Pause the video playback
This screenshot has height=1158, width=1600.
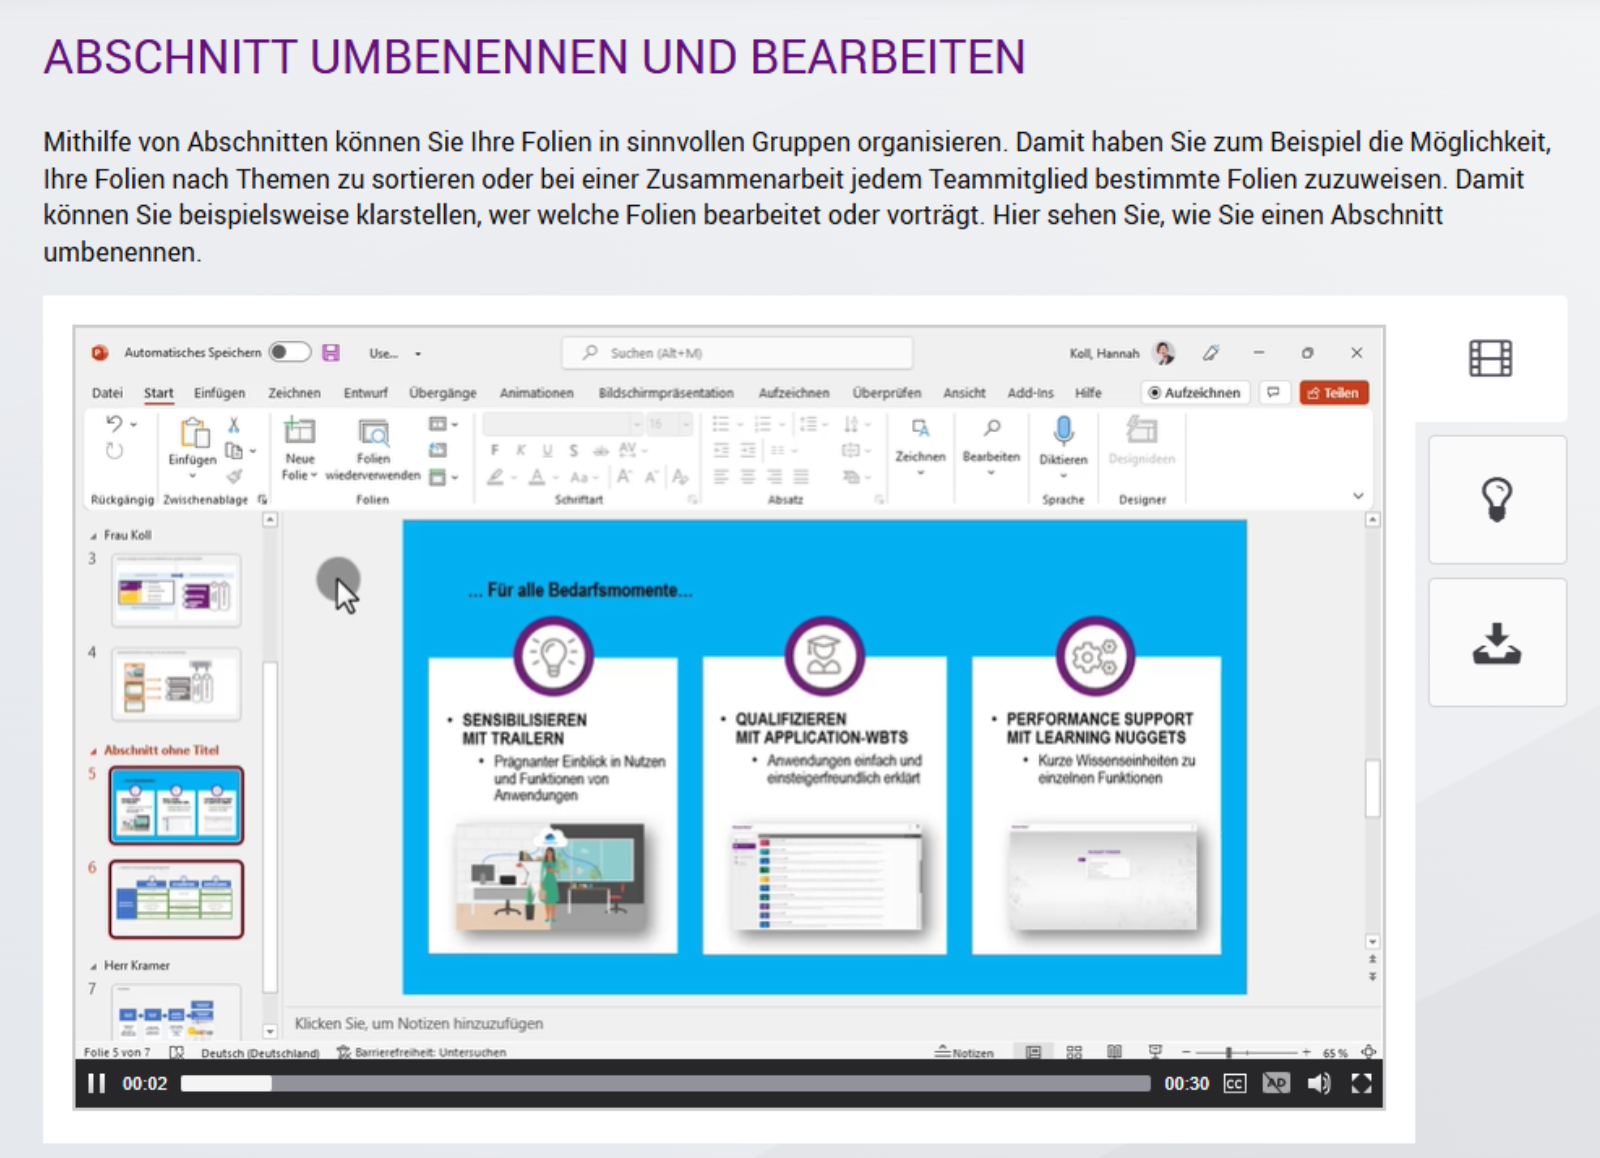[x=96, y=1083]
